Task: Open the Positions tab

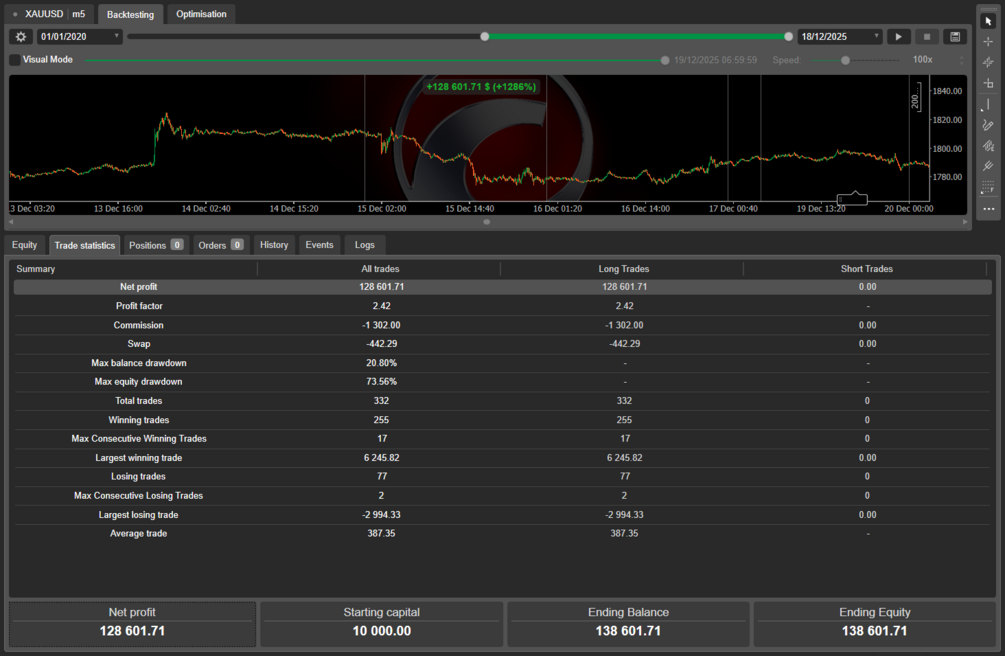Action: 156,245
